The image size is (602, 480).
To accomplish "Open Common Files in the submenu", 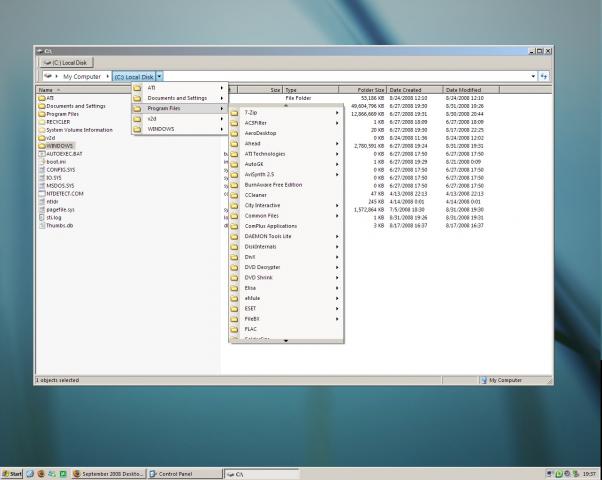I will 286,216.
